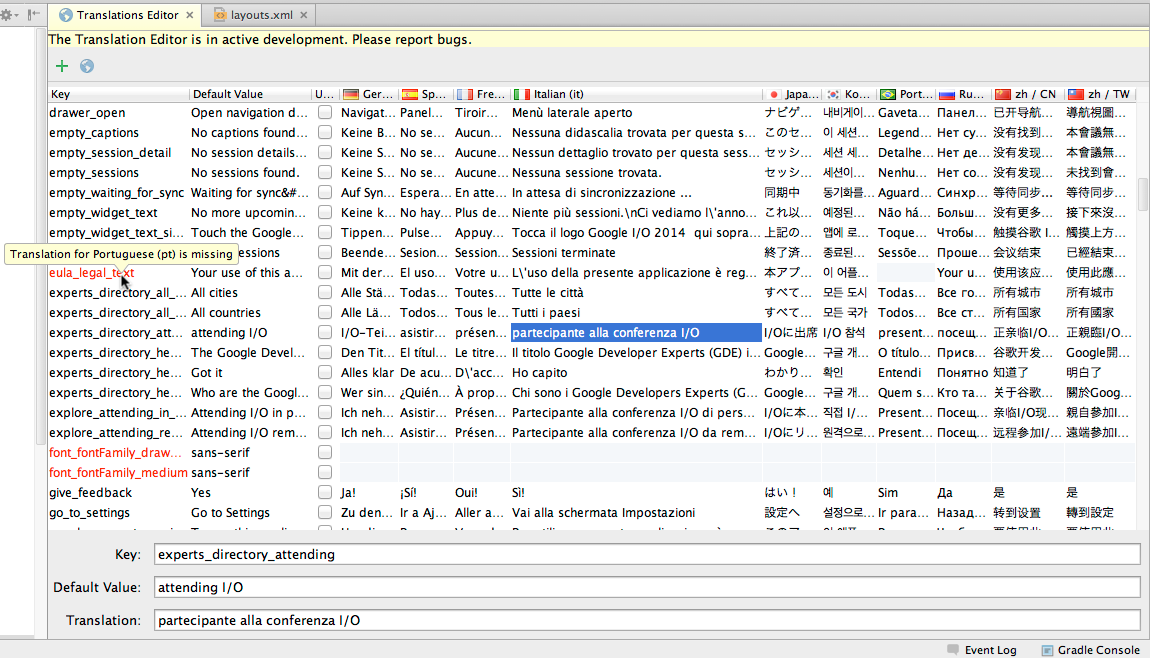The width and height of the screenshot is (1150, 658).
Task: Select the 'Sessioni terminate' Italian cell
Action: click(636, 252)
